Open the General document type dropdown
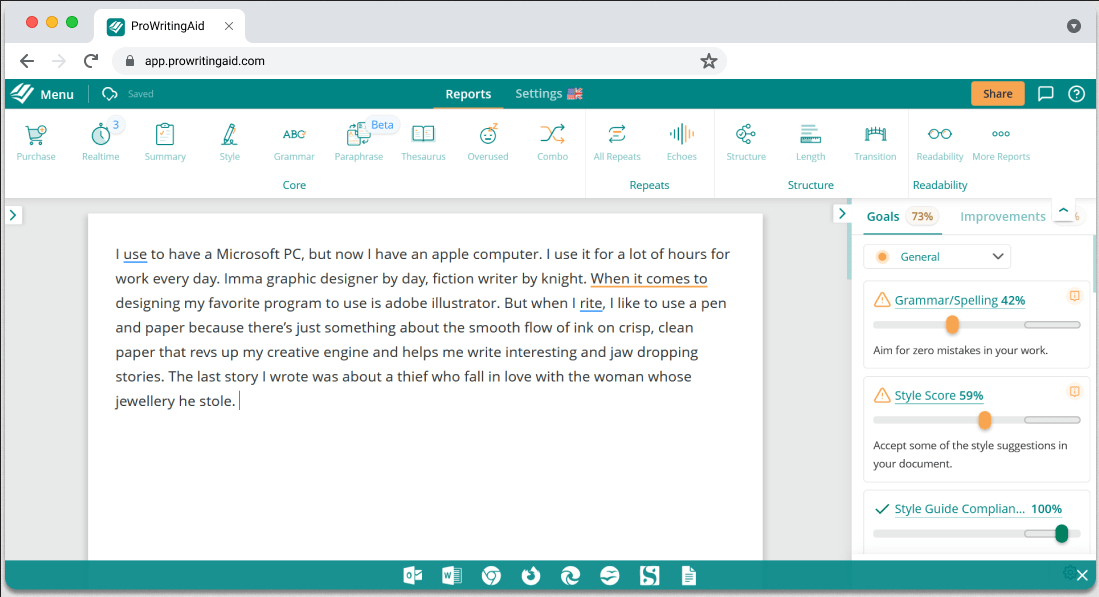 click(x=937, y=257)
